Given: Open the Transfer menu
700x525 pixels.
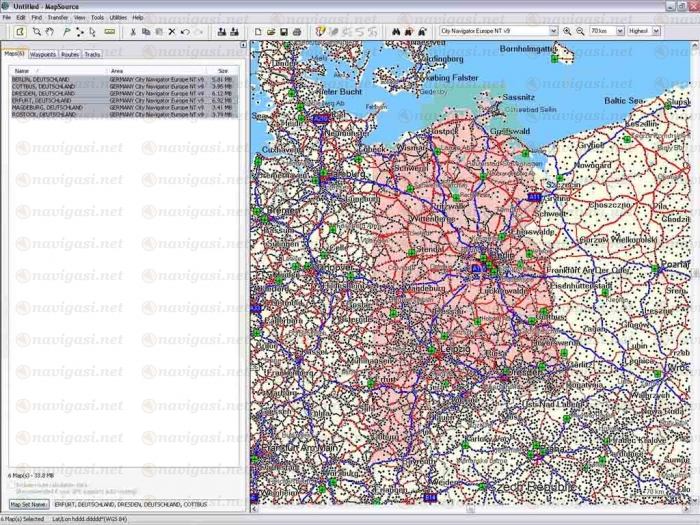Looking at the screenshot, I should coord(58,18).
